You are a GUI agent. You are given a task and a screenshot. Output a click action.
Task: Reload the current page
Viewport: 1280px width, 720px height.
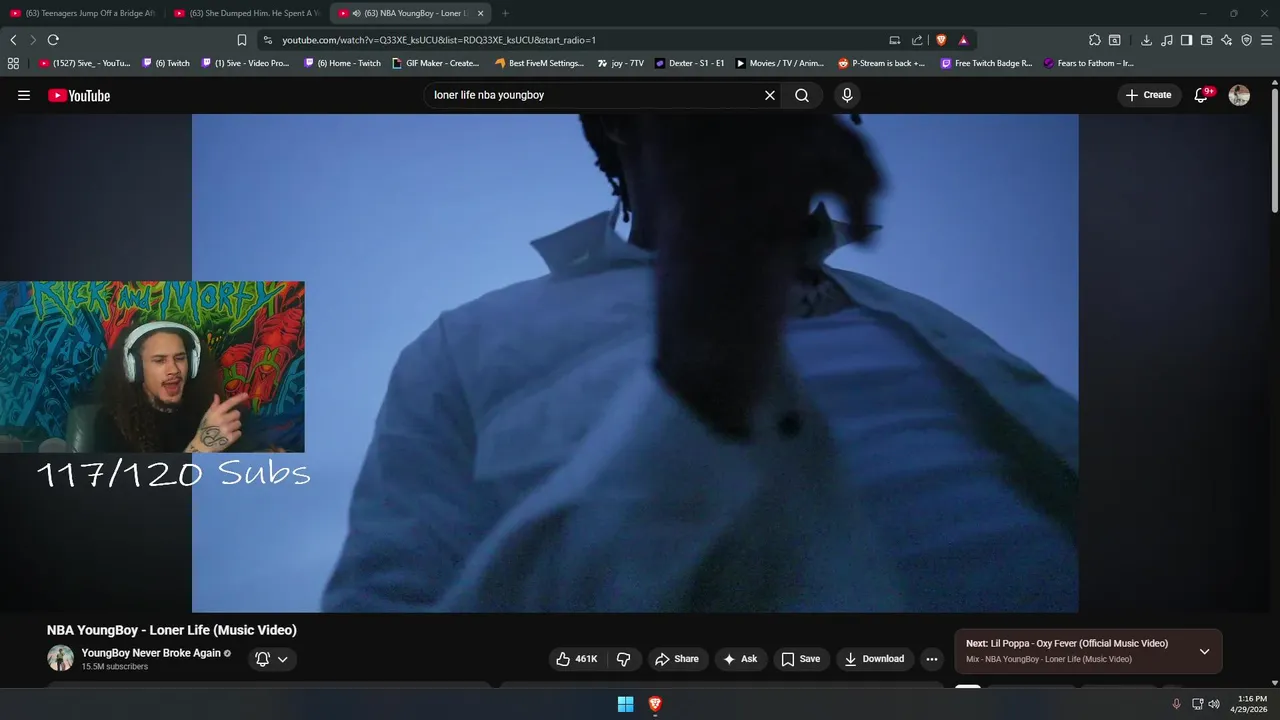click(x=53, y=40)
